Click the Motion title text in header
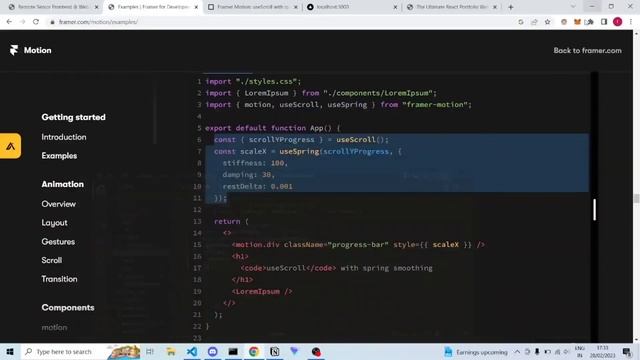The width and height of the screenshot is (640, 360). point(38,50)
